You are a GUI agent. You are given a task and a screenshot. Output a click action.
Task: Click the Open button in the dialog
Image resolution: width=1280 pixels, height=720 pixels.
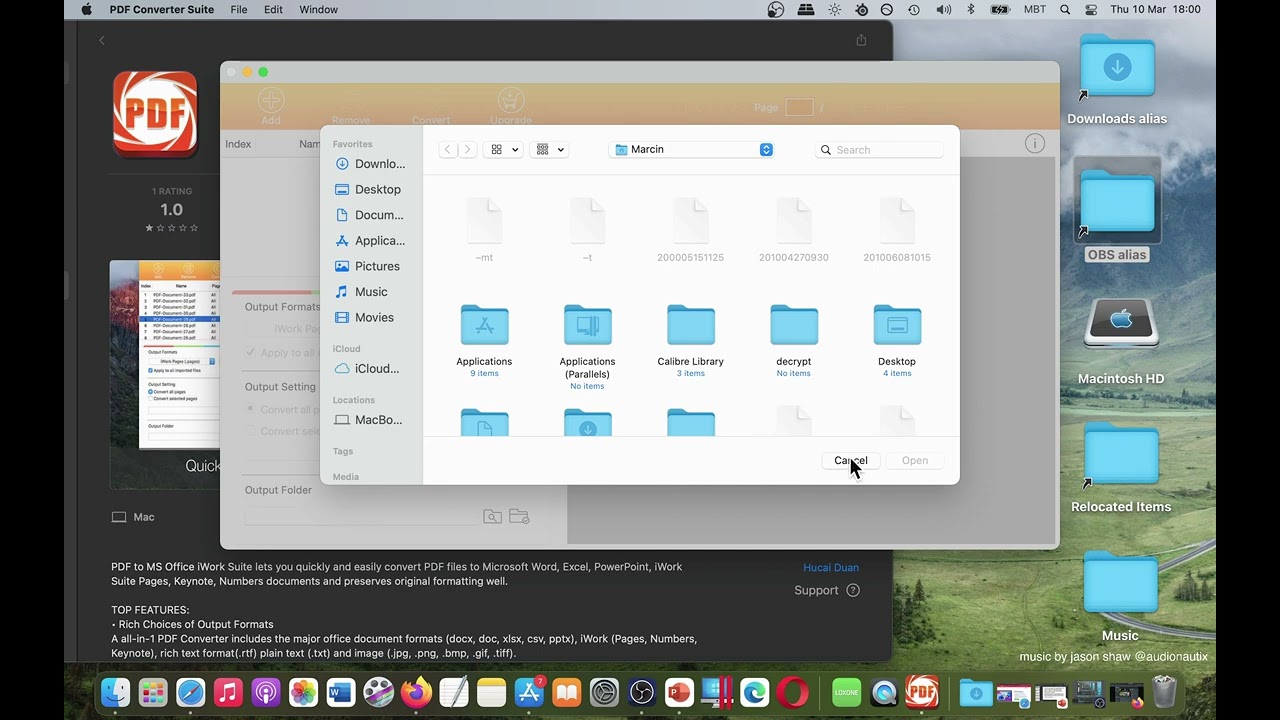(915, 461)
